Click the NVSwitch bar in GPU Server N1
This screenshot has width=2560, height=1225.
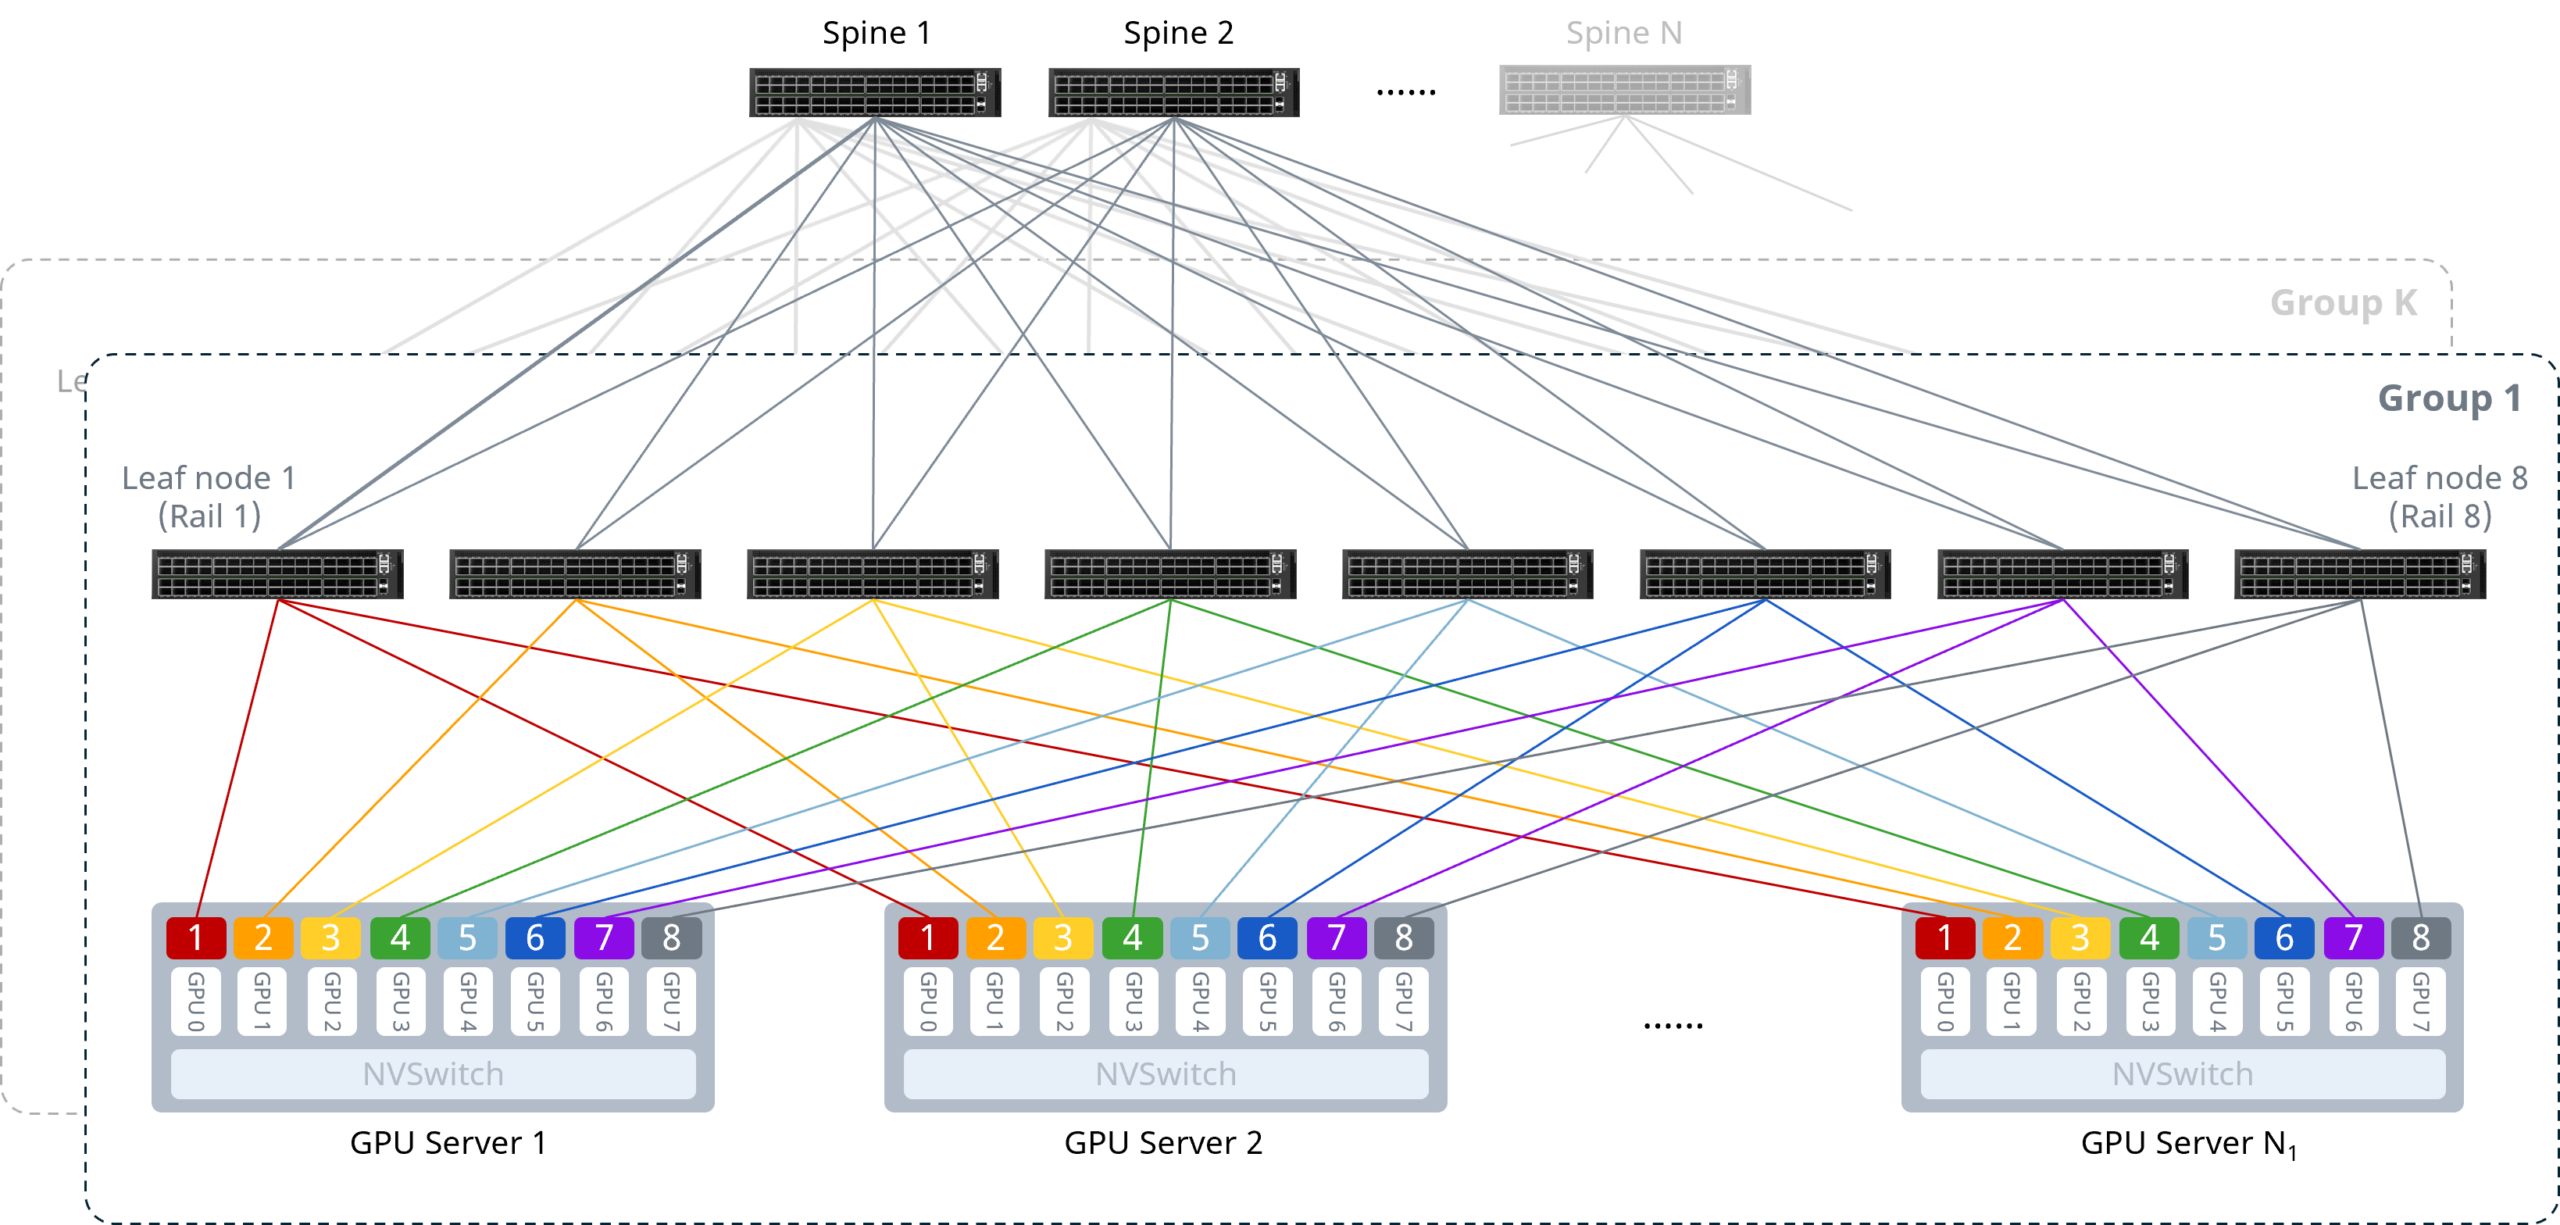2183,1073
